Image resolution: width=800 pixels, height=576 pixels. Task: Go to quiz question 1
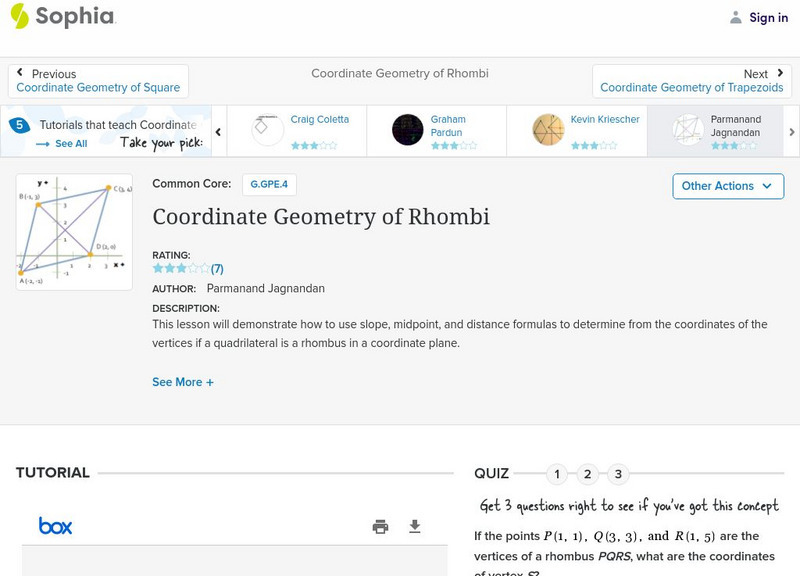[557, 474]
